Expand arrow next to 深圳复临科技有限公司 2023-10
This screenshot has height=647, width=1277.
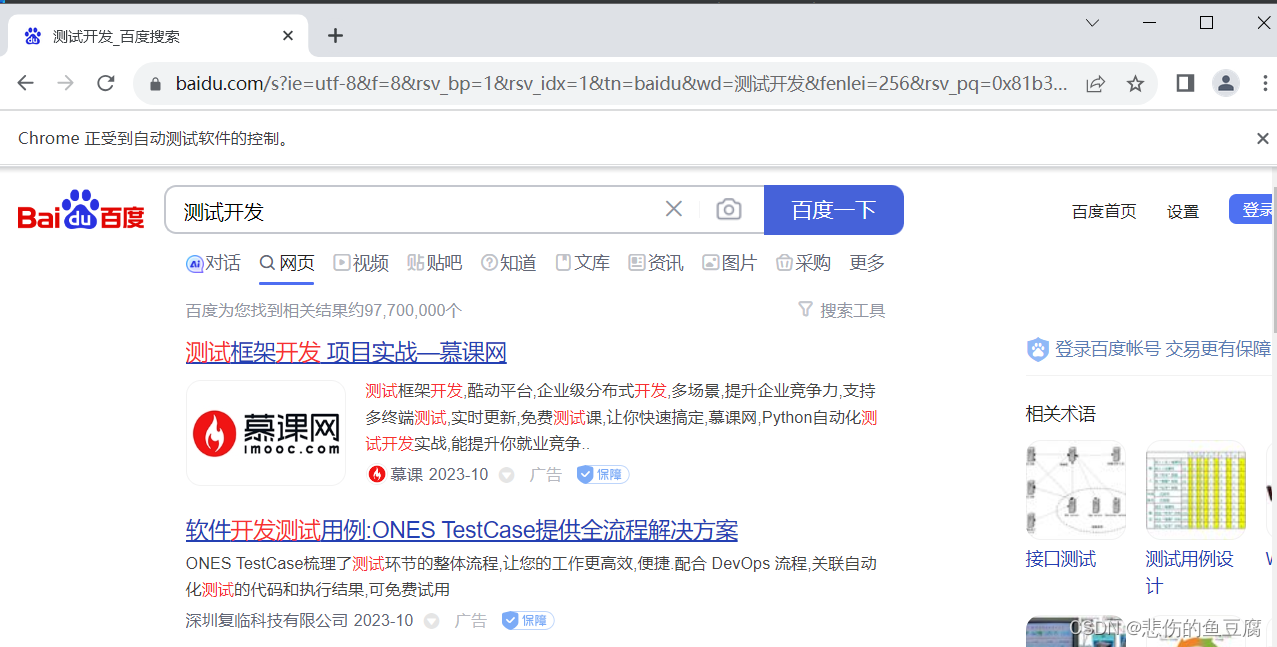coord(432,621)
